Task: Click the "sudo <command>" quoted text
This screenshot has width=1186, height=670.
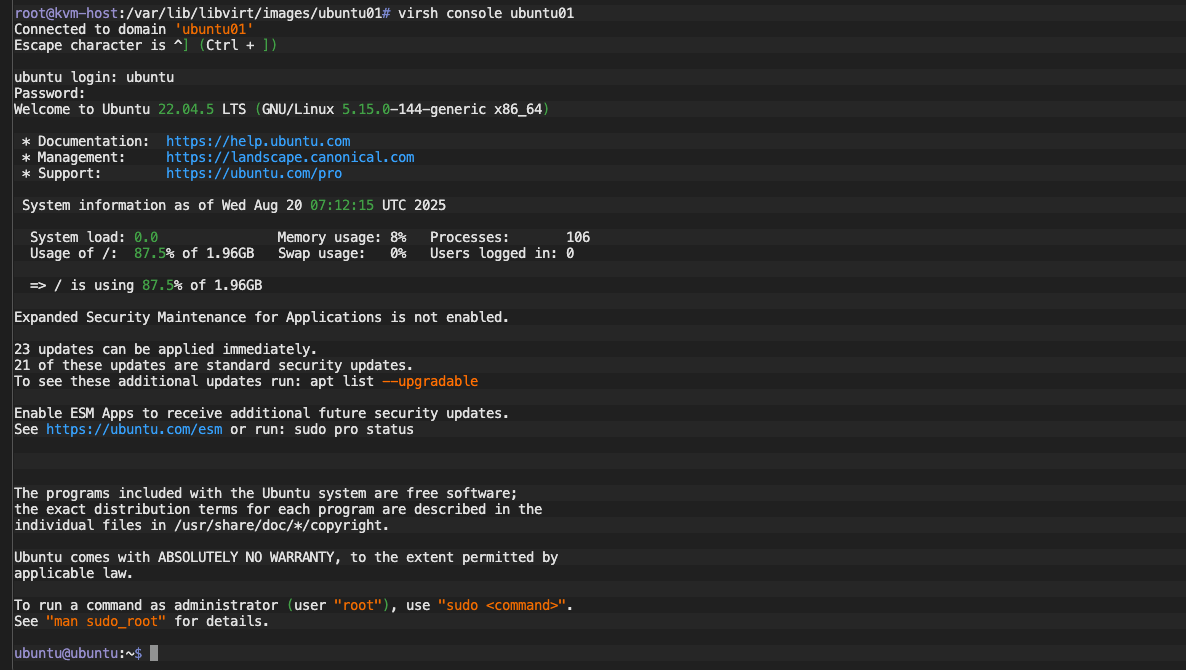Action: pyautogui.click(x=503, y=606)
